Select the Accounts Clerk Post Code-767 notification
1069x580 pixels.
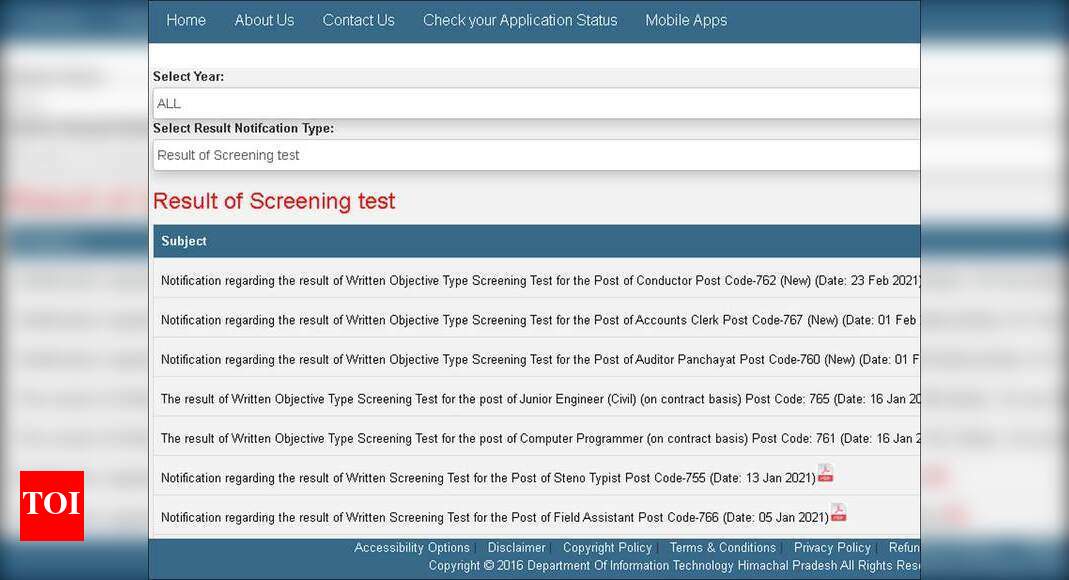click(540, 320)
